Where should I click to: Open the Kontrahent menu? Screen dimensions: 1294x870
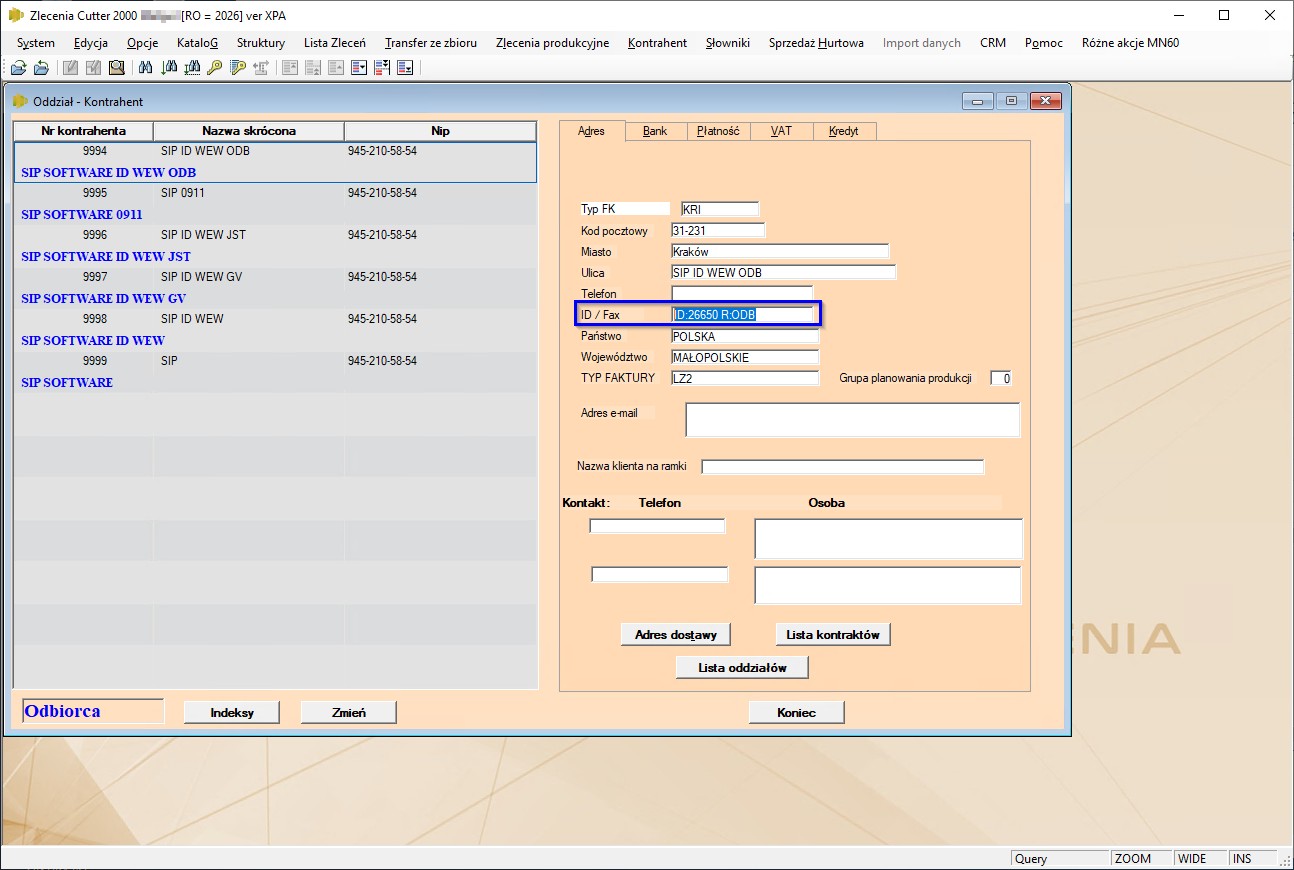657,43
